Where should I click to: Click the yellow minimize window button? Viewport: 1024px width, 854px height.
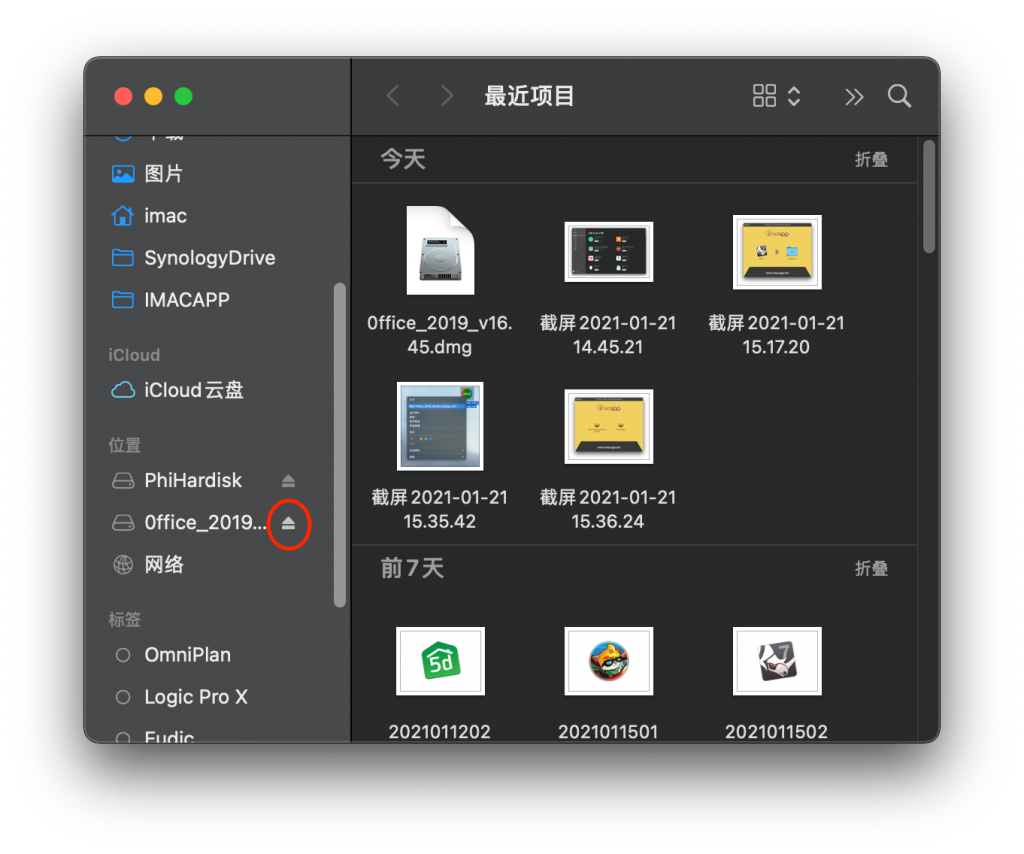pos(153,96)
